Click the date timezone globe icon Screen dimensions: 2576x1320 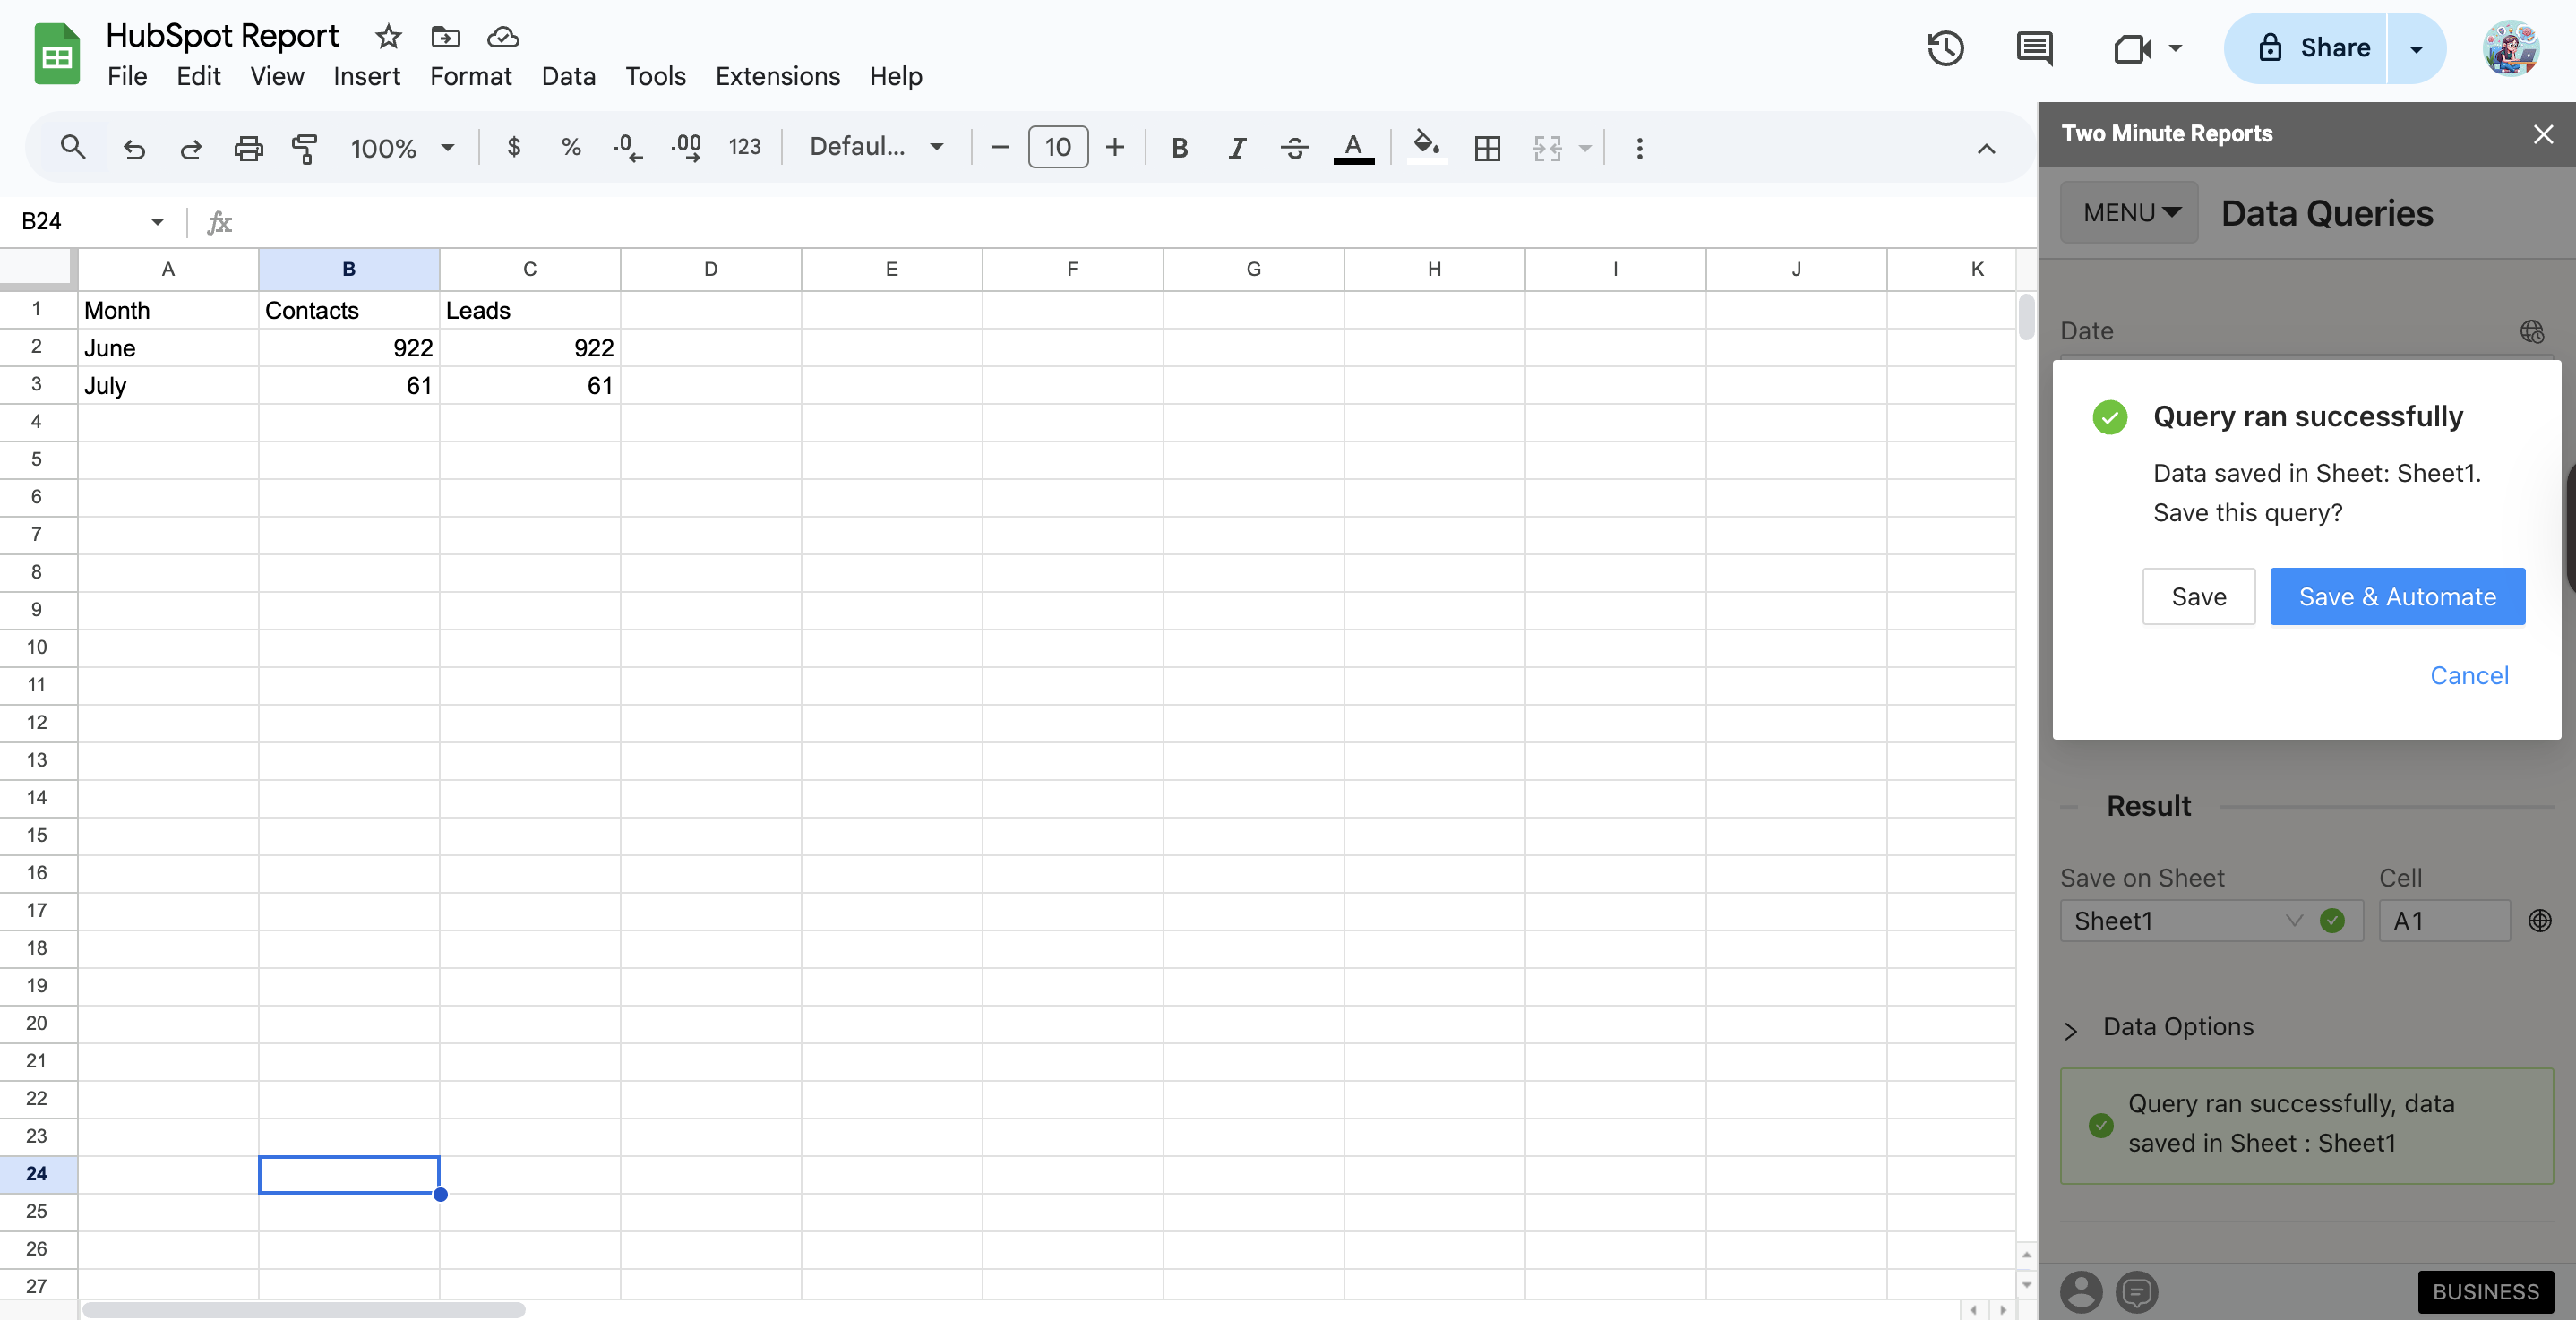[2531, 331]
